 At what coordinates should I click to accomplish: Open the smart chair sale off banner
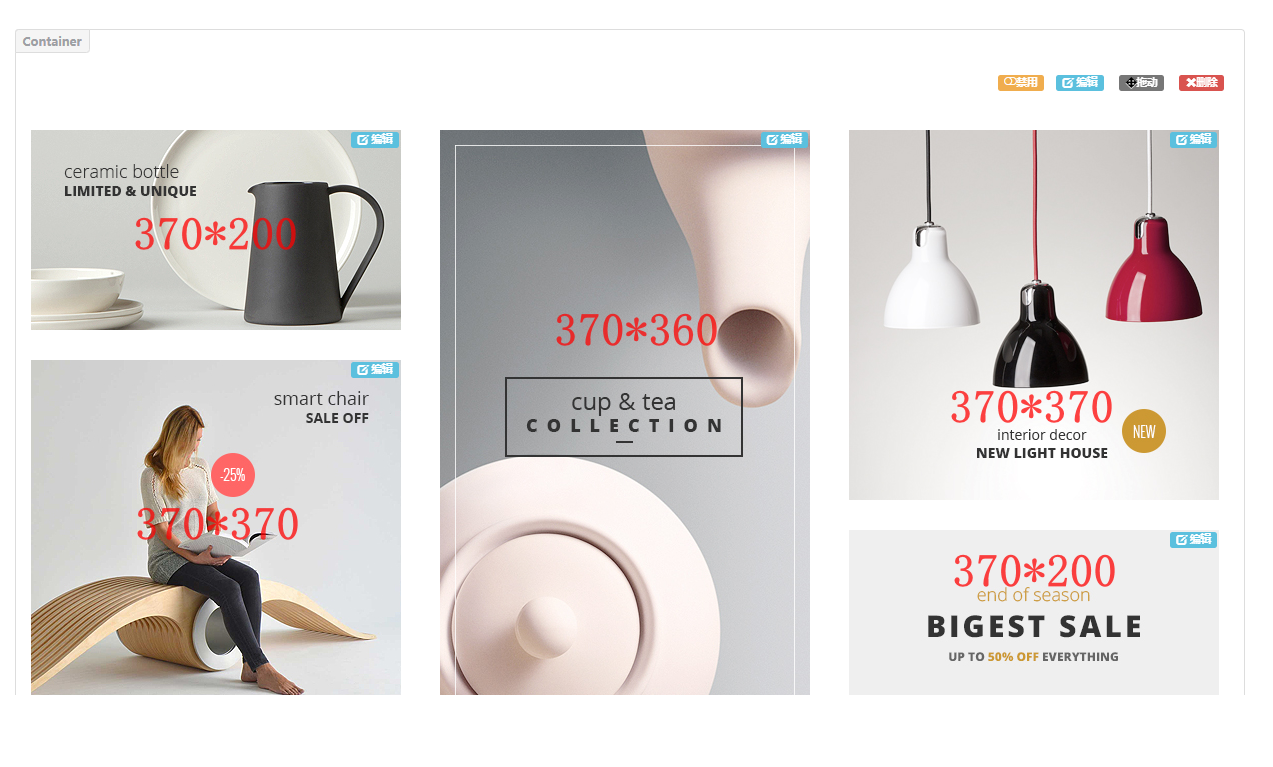pyautogui.click(x=216, y=527)
